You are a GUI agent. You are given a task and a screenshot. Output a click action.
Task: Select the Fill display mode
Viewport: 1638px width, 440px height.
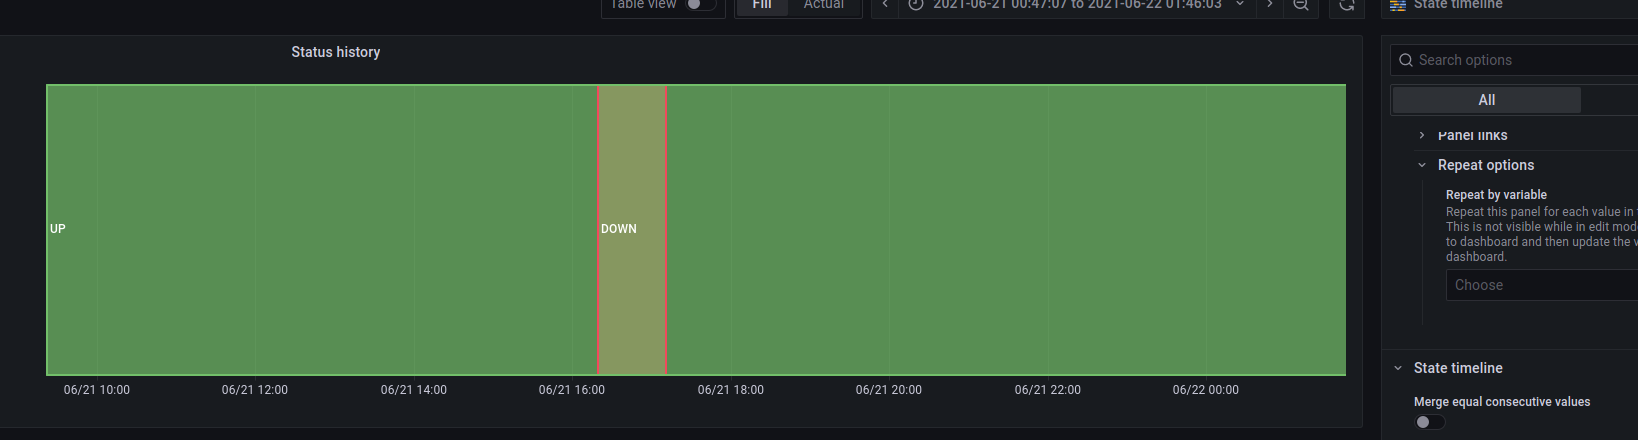[762, 5]
